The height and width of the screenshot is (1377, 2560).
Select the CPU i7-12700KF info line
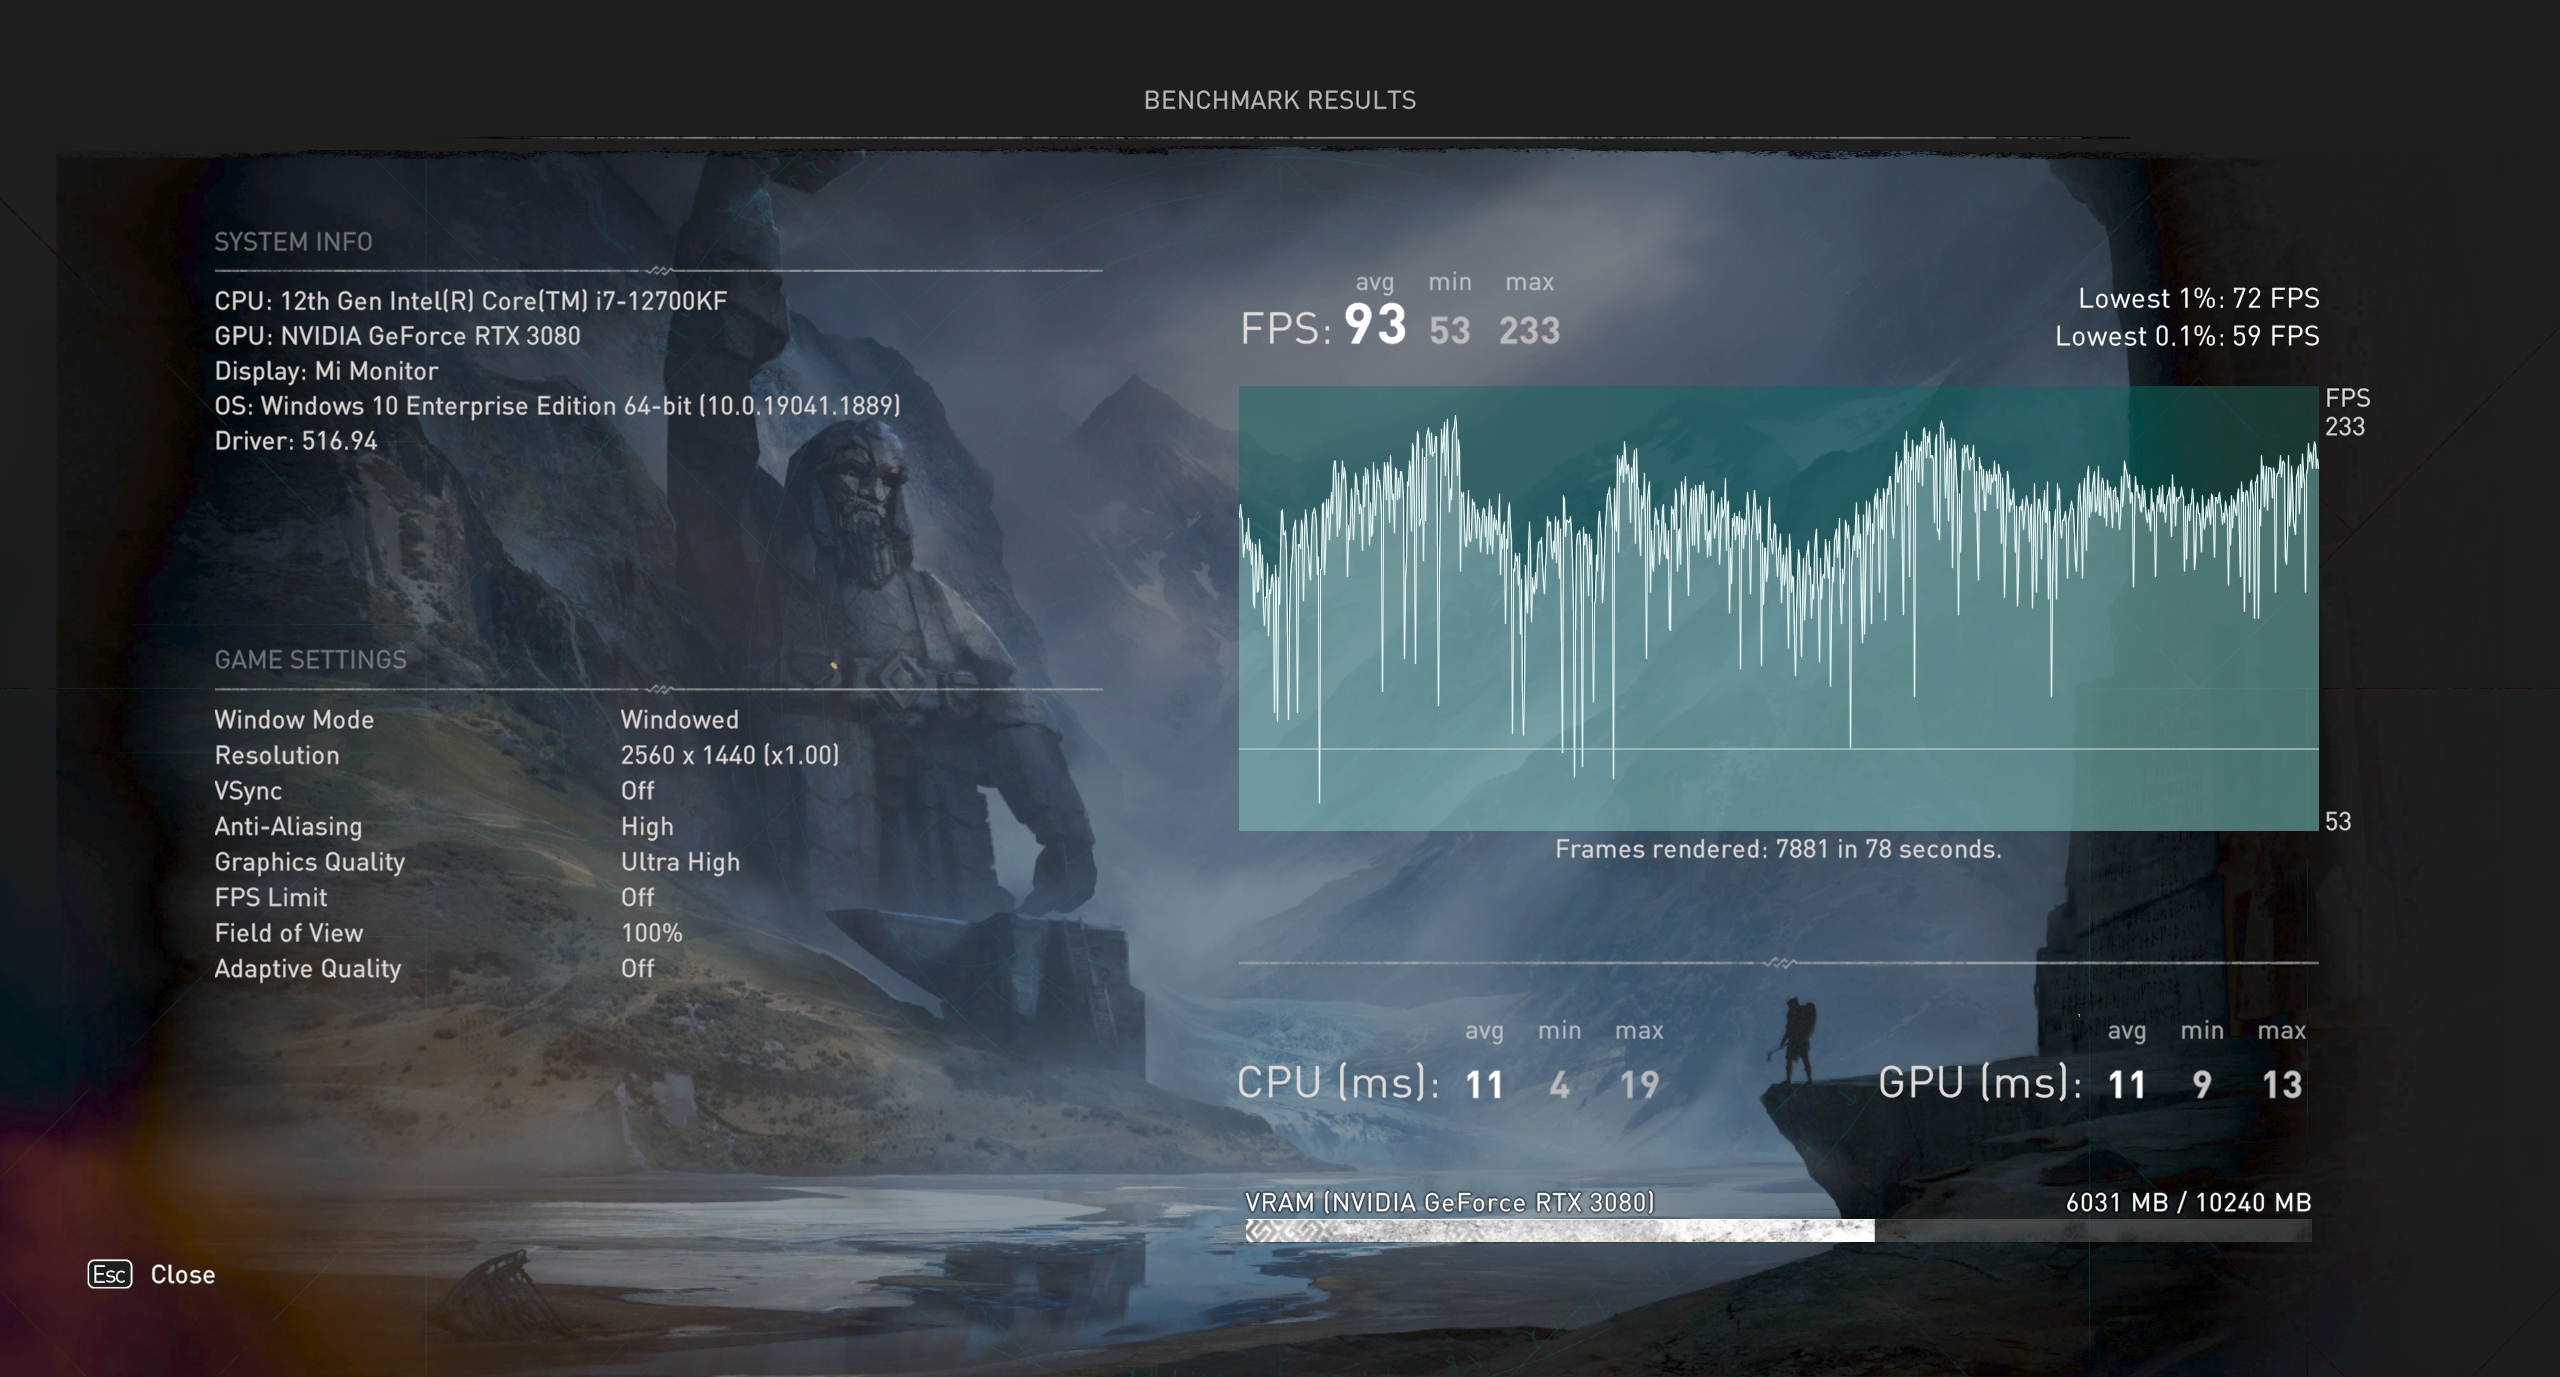[x=471, y=301]
